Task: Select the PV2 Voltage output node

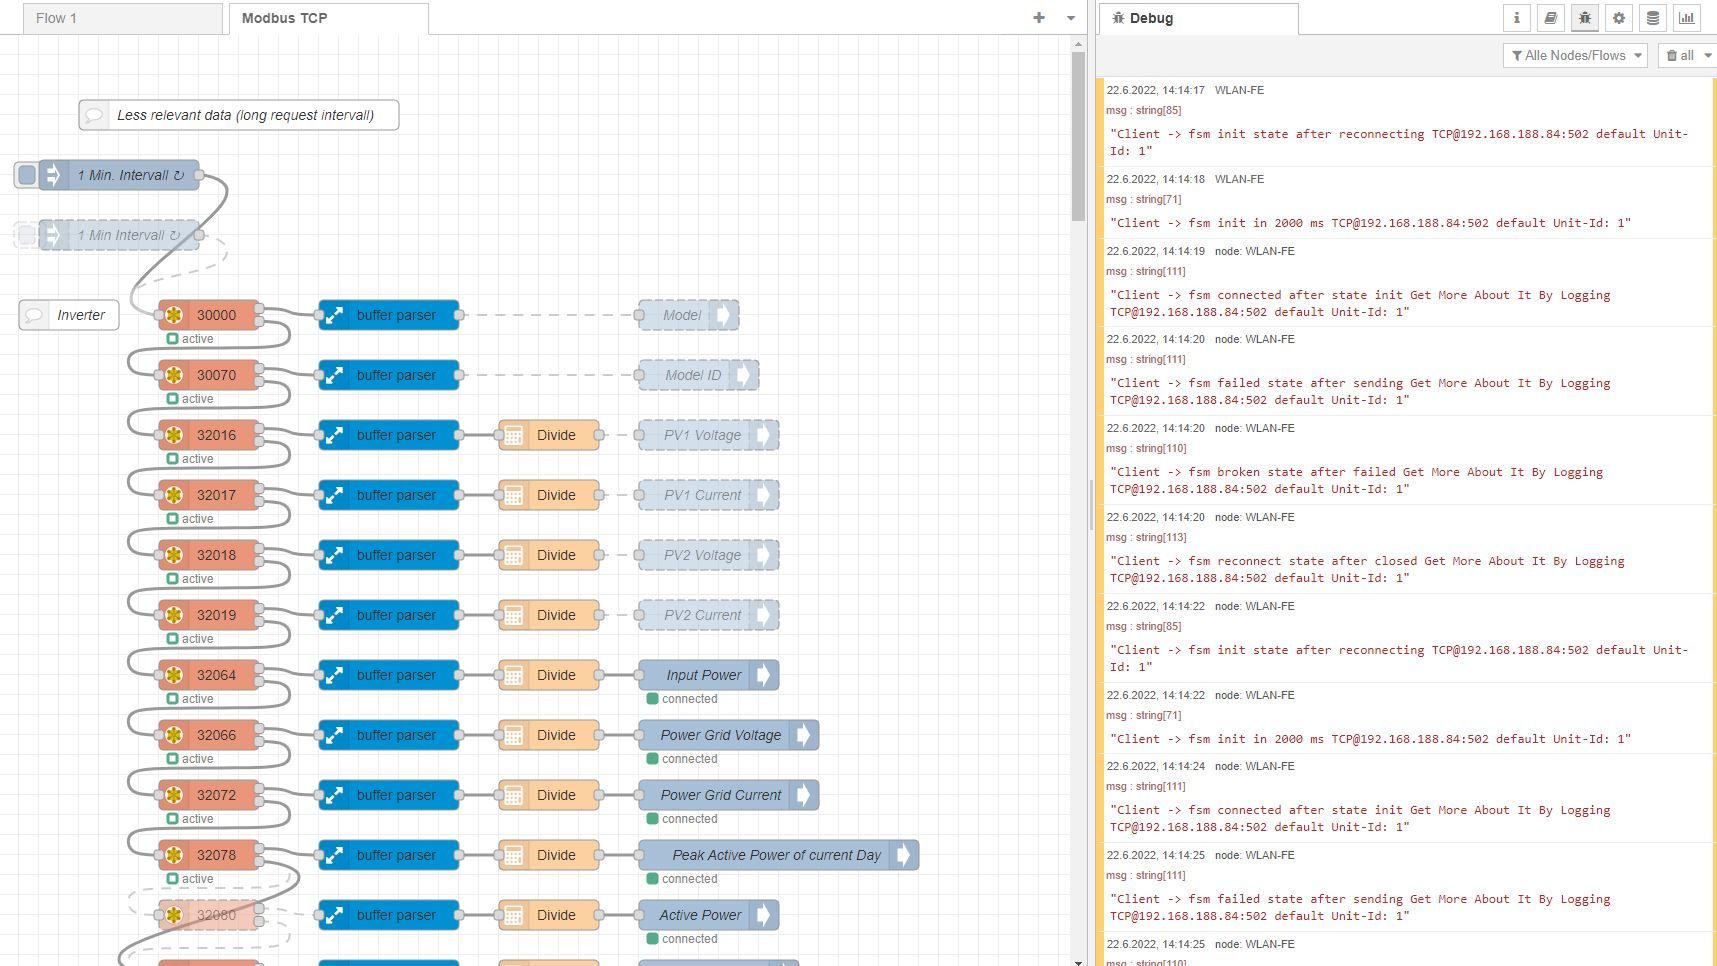Action: pos(709,555)
